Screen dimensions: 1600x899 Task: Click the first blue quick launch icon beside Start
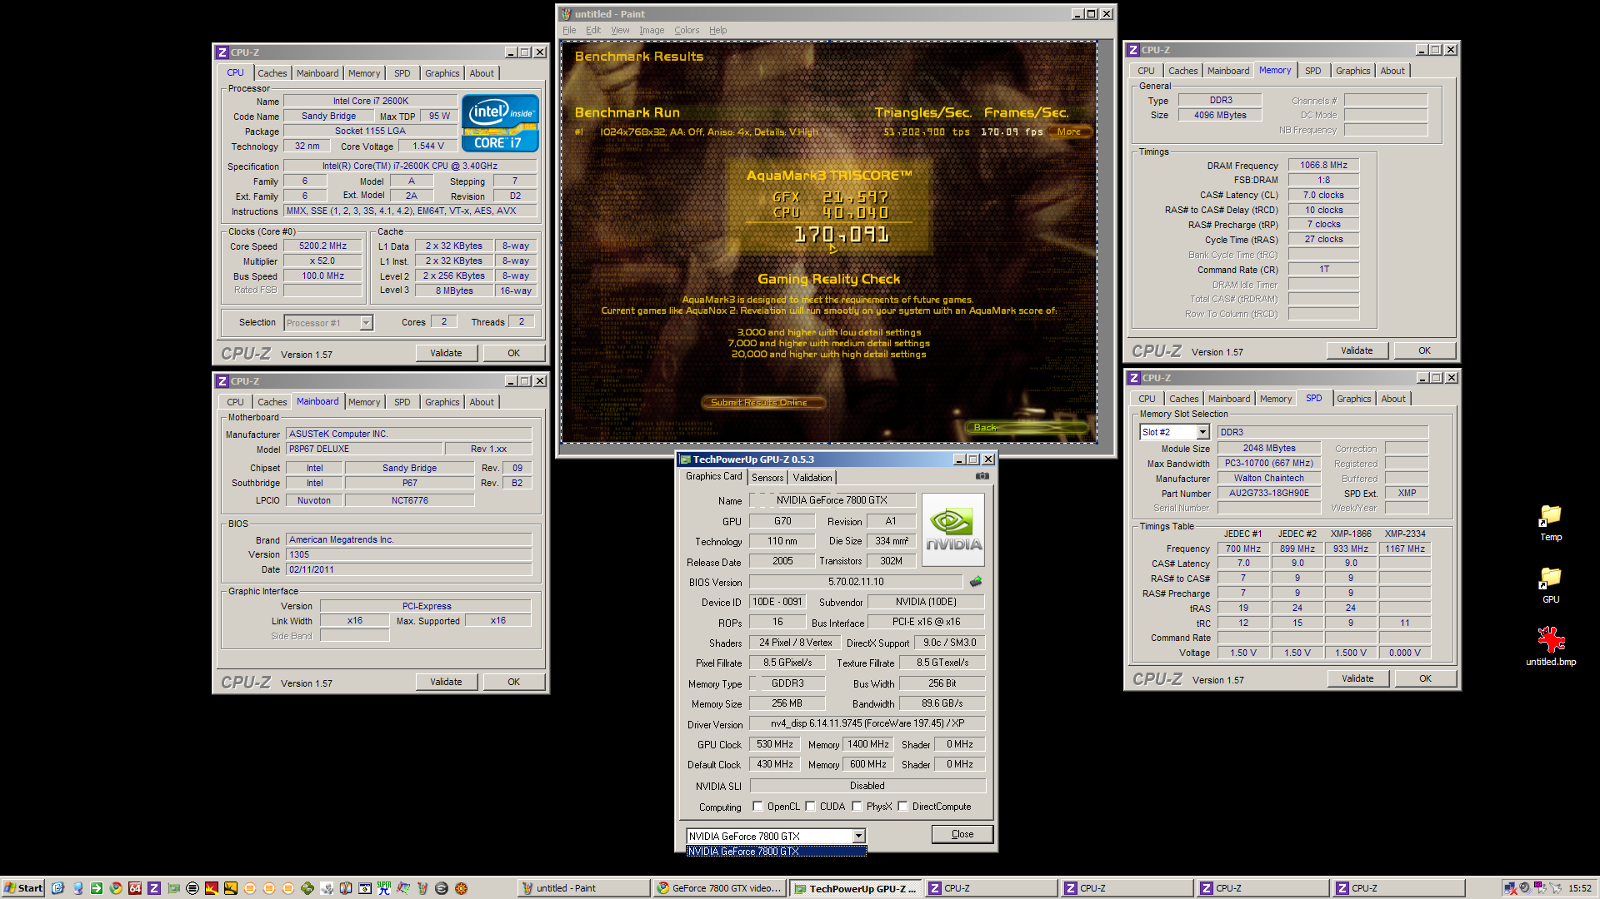click(x=58, y=888)
